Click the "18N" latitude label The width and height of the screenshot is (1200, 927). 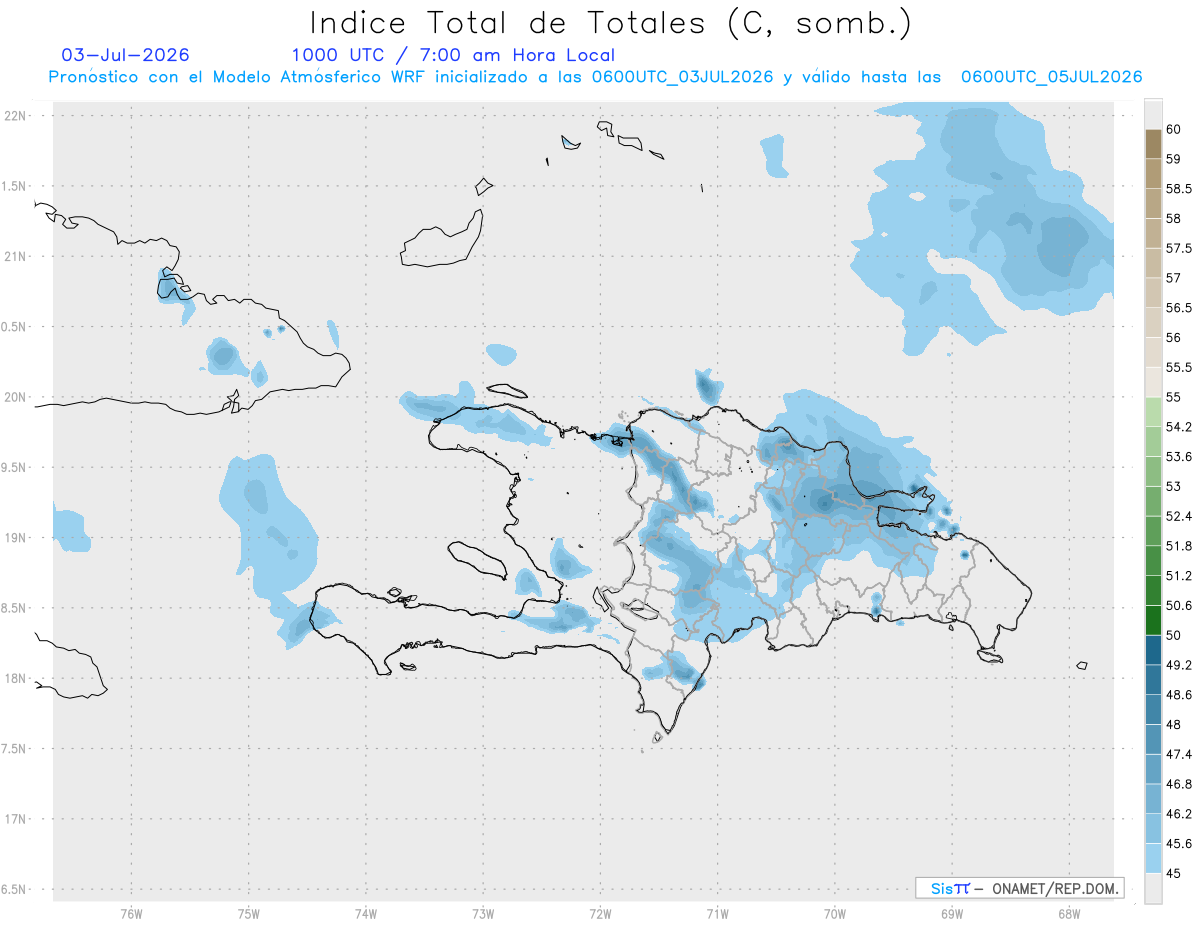(x=17, y=679)
